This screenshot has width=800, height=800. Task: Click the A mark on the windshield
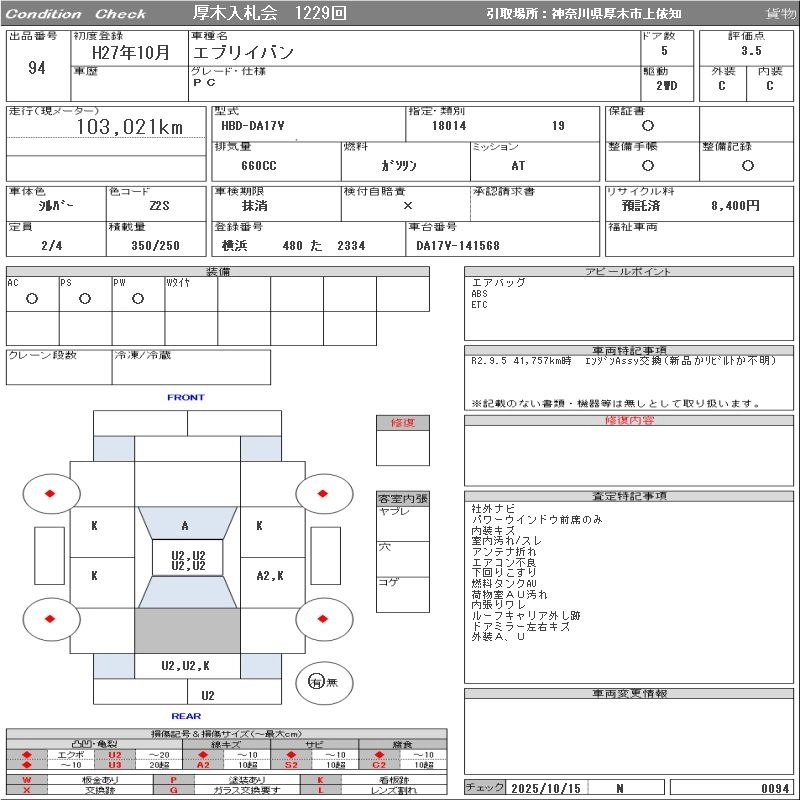pos(185,526)
